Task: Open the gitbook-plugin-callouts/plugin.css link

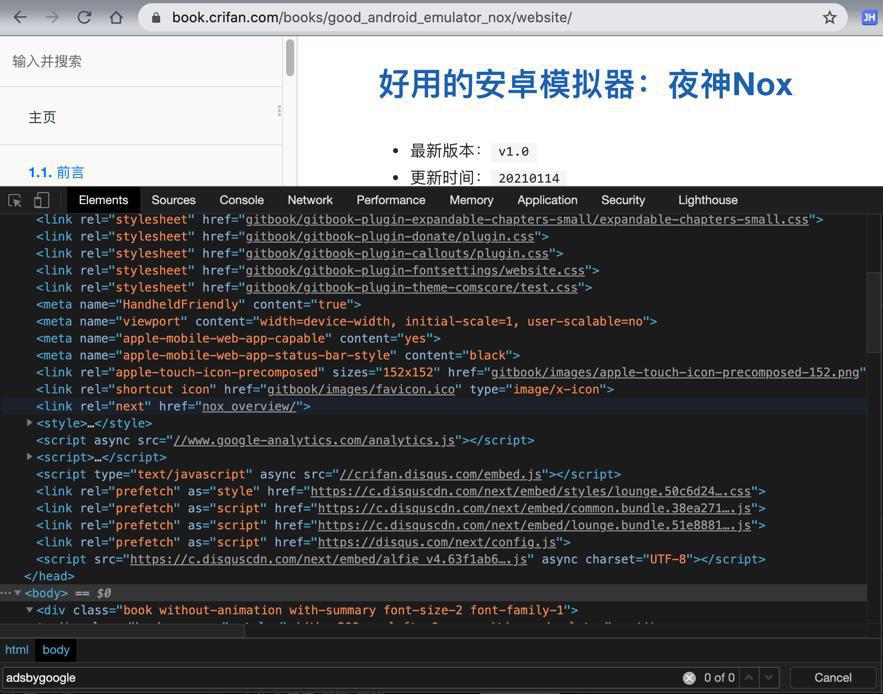Action: (397, 253)
